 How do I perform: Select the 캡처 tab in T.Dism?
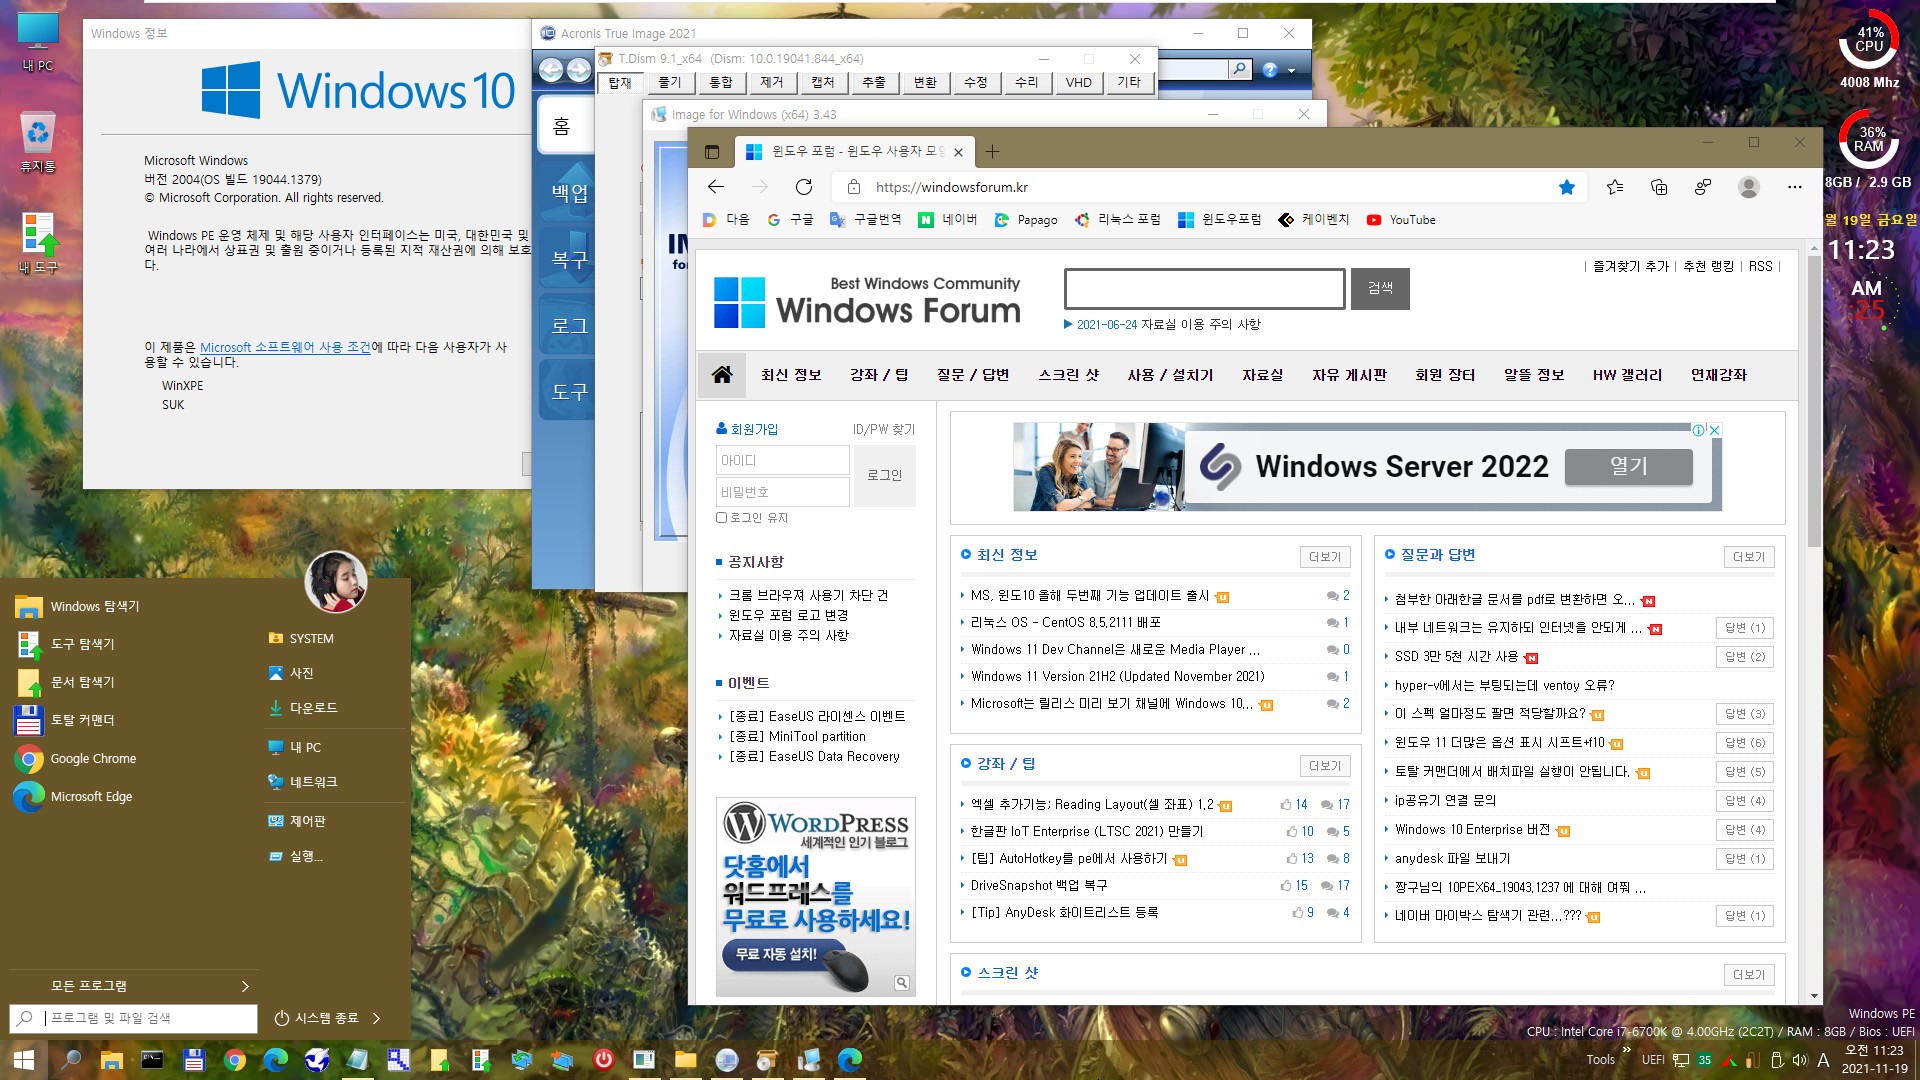(x=822, y=83)
